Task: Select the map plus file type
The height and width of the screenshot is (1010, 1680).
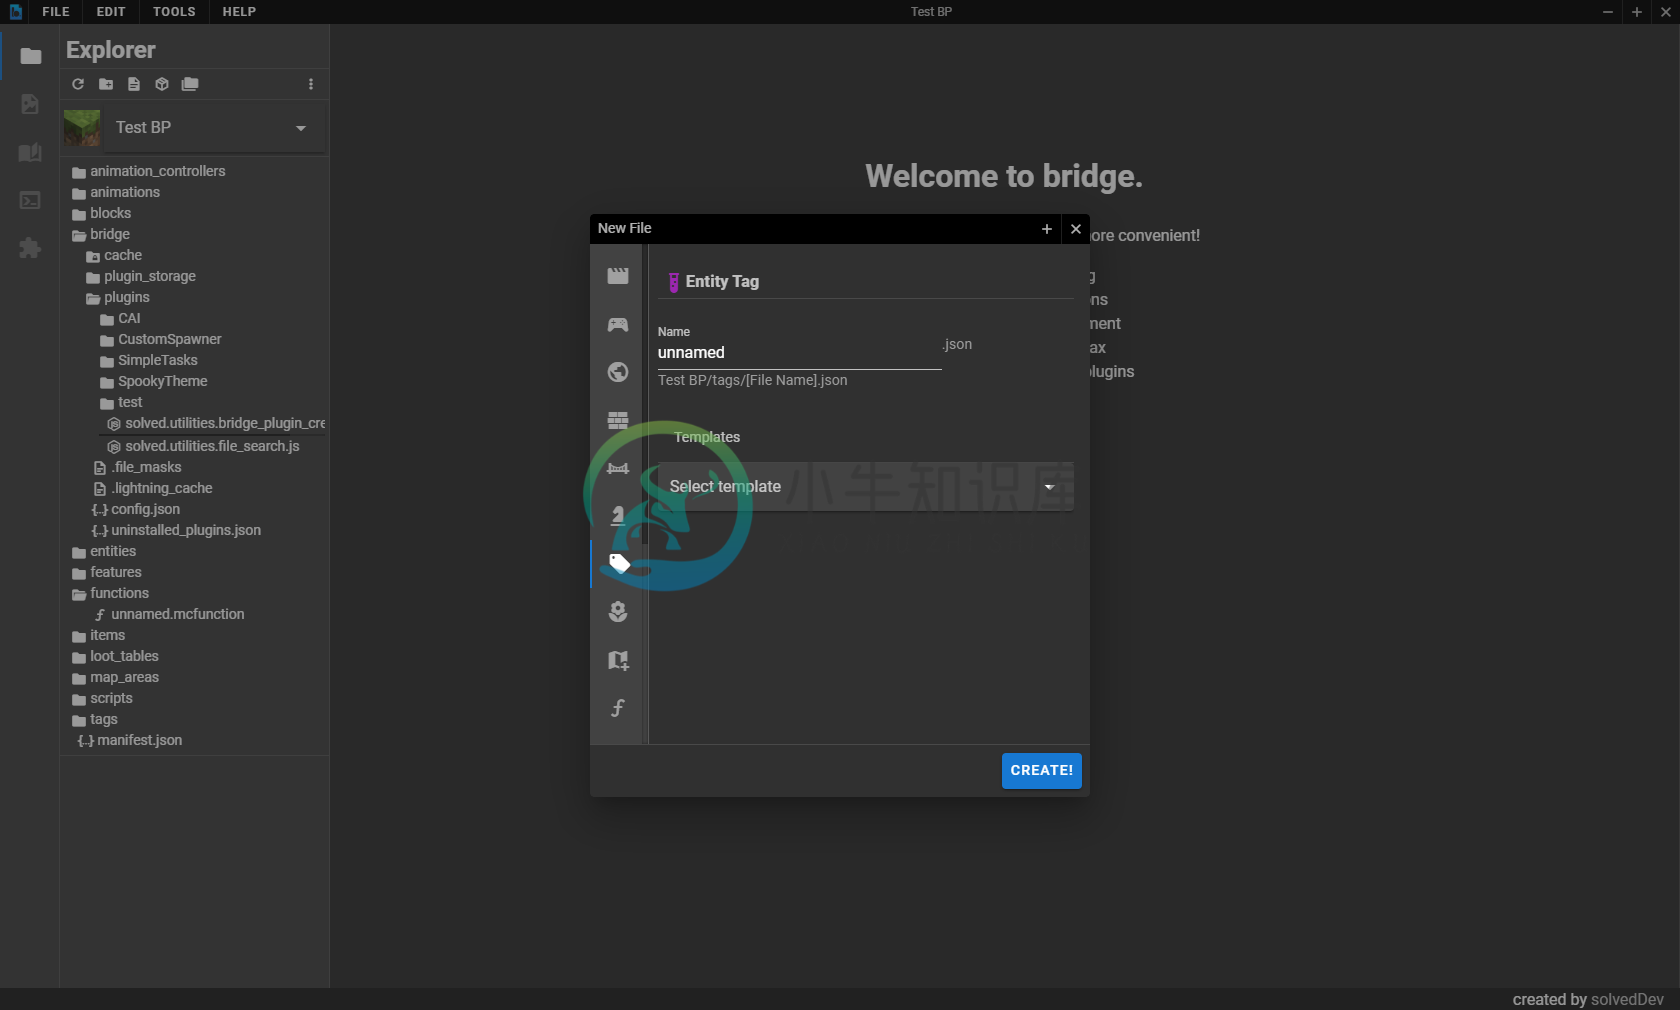Action: tap(618, 660)
